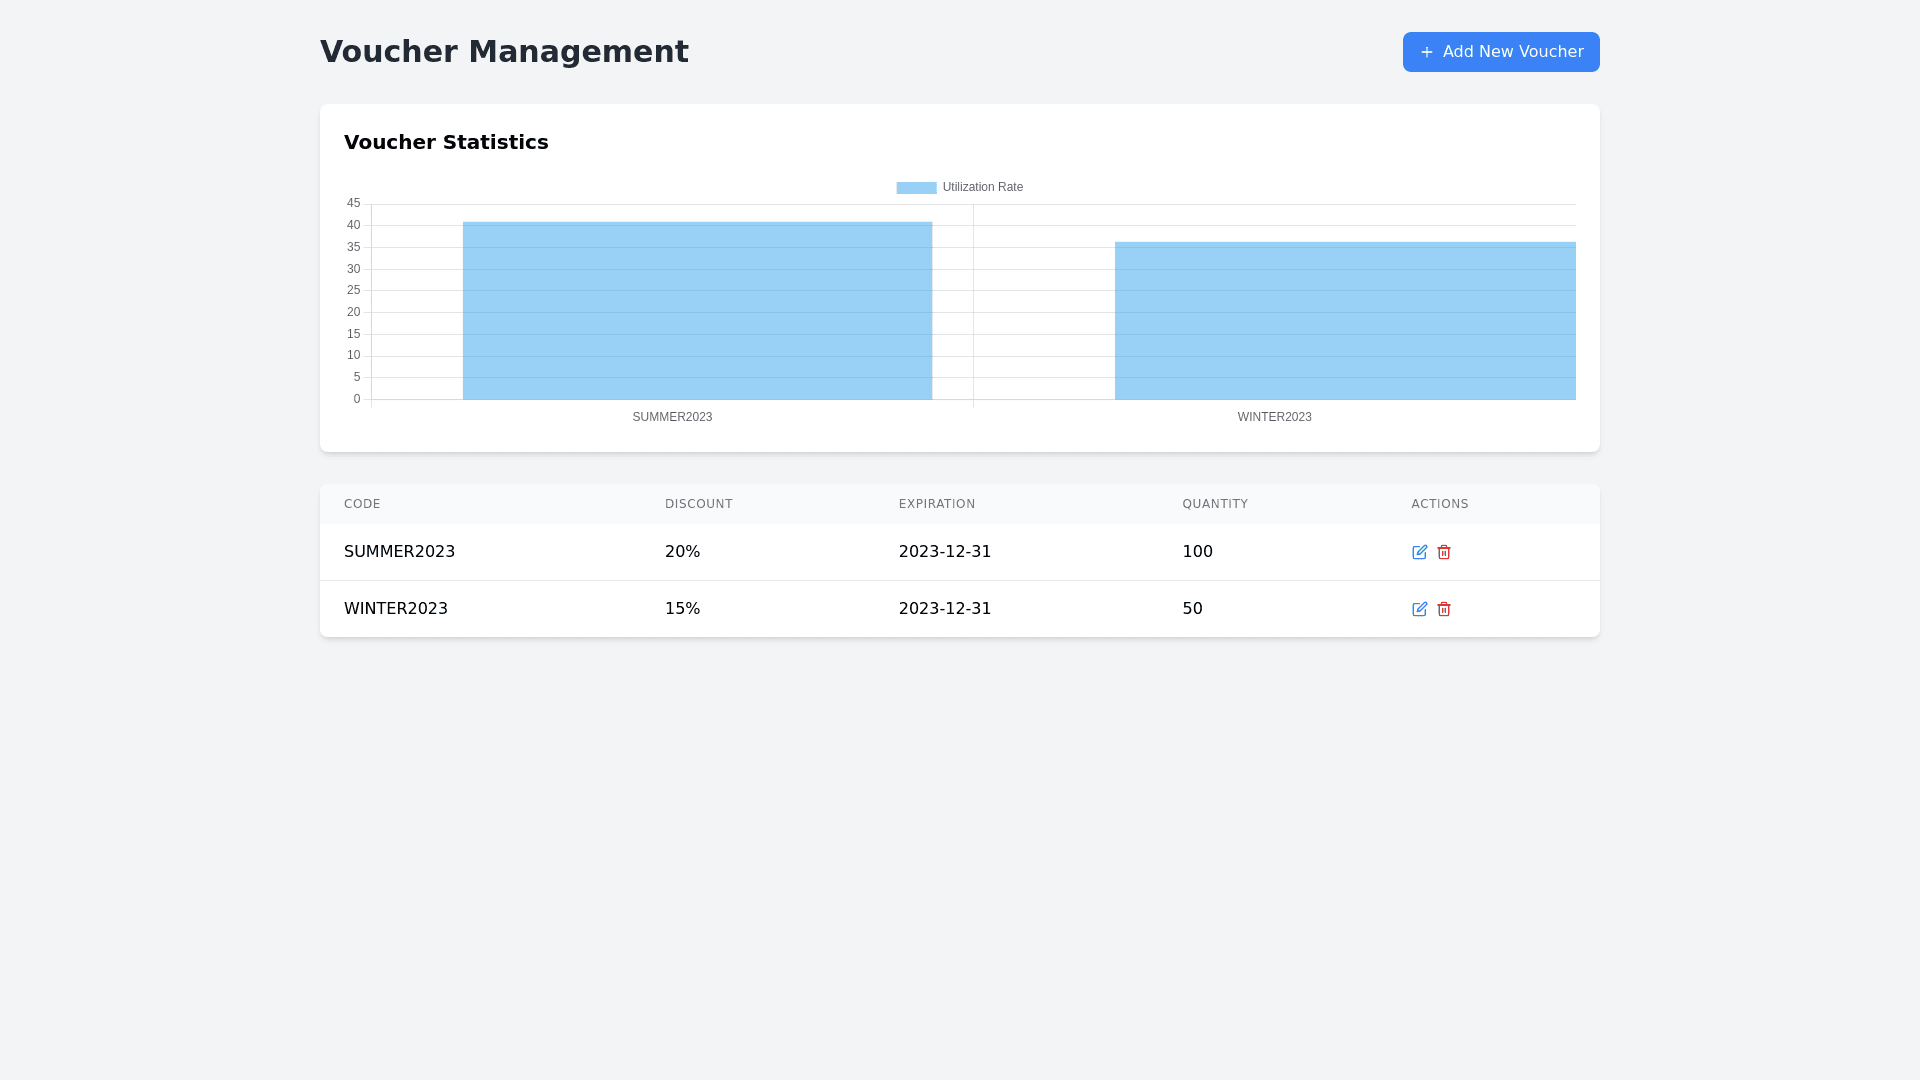This screenshot has height=1080, width=1920.
Task: Delete the SUMMER2023 voucher
Action: [x=1444, y=552]
